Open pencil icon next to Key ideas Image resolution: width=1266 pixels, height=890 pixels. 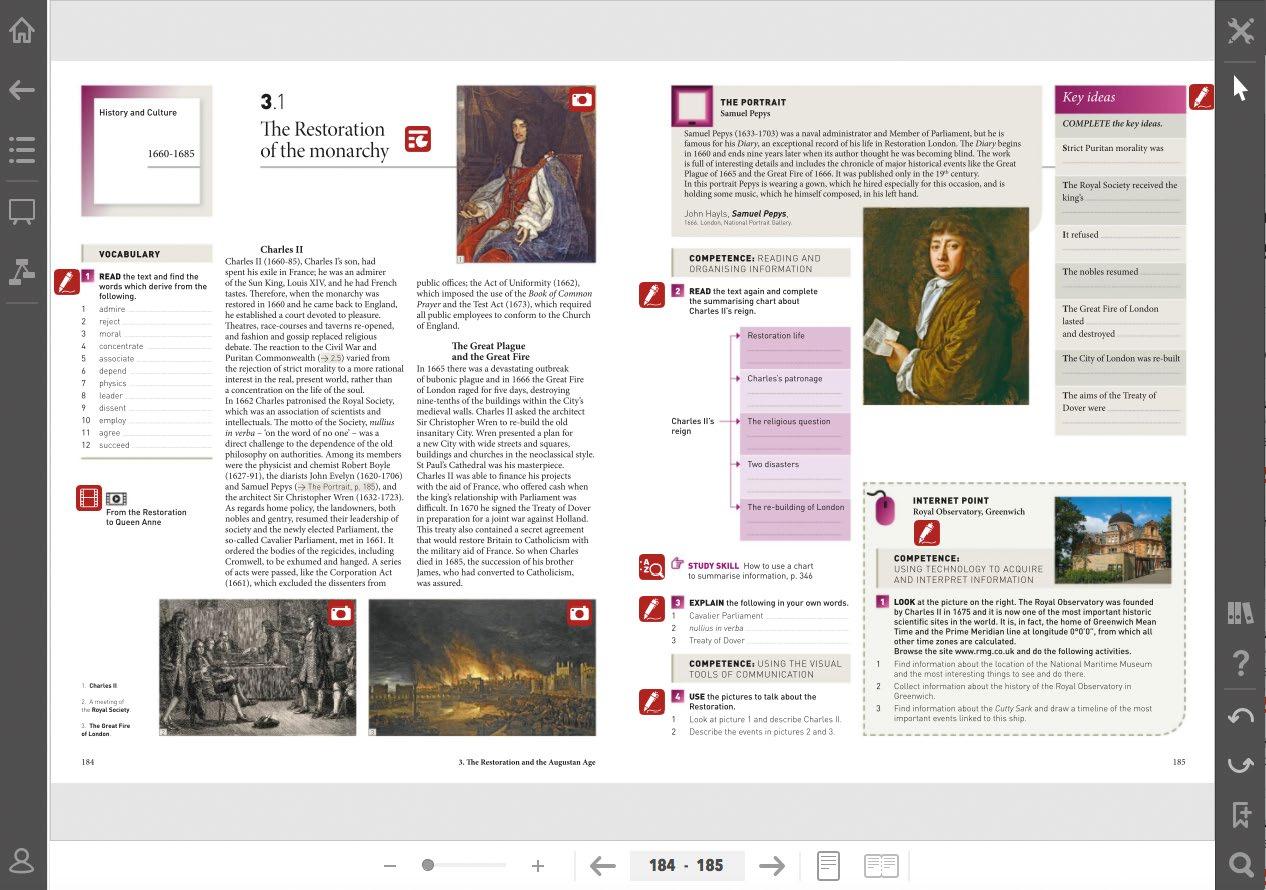[1201, 97]
